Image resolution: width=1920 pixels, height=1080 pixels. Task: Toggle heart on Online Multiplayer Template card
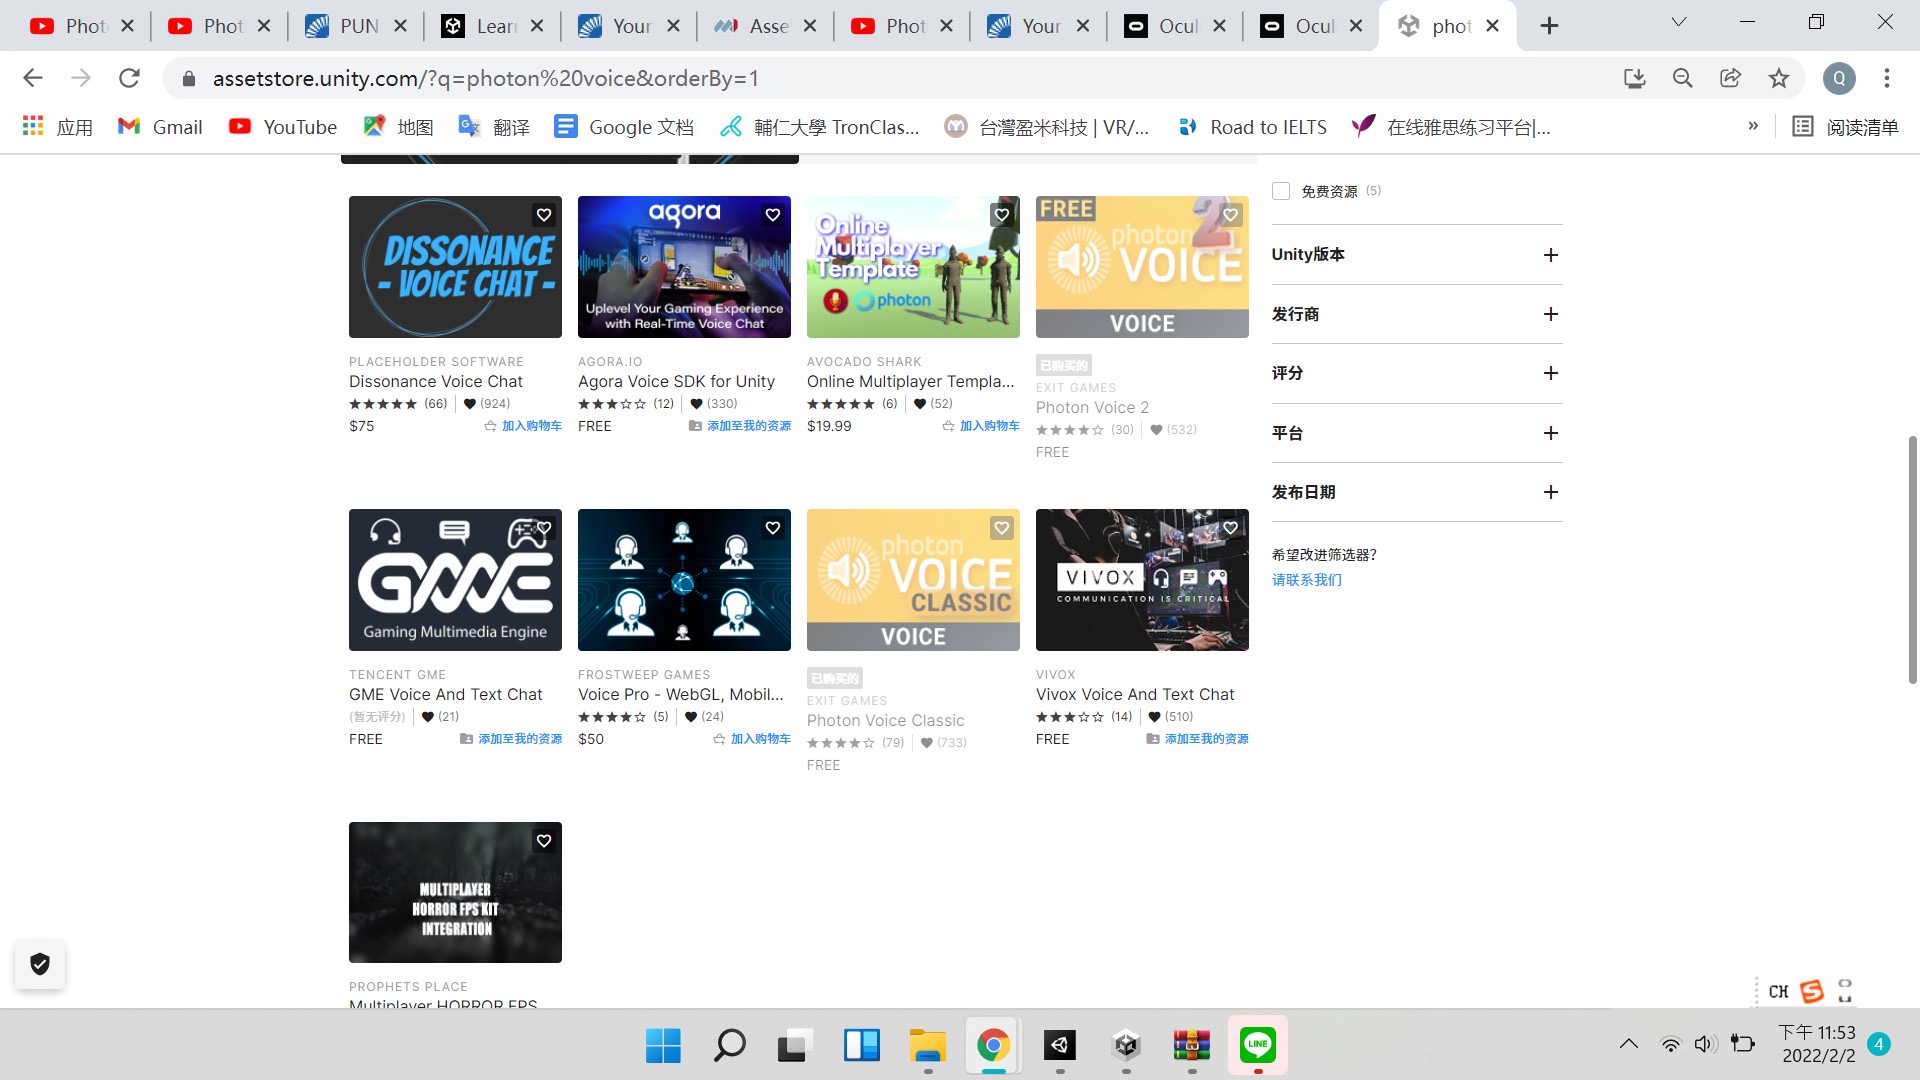pyautogui.click(x=1002, y=215)
